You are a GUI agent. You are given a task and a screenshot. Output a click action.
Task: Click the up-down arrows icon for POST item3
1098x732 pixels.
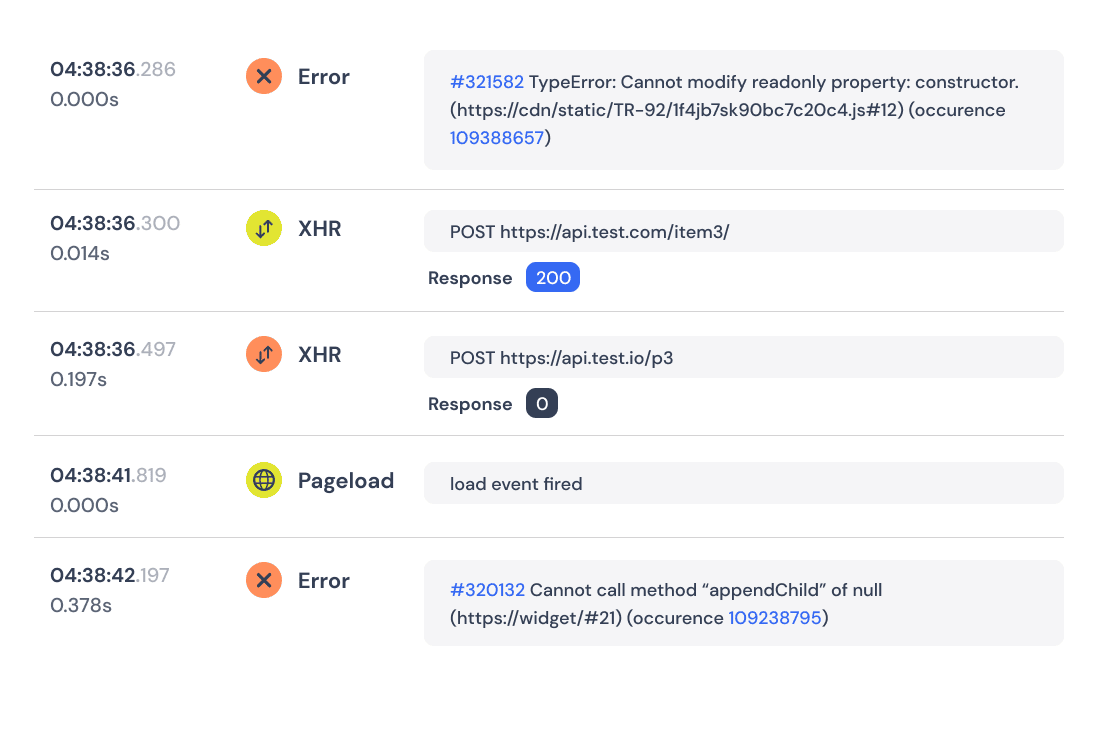pyautogui.click(x=263, y=228)
